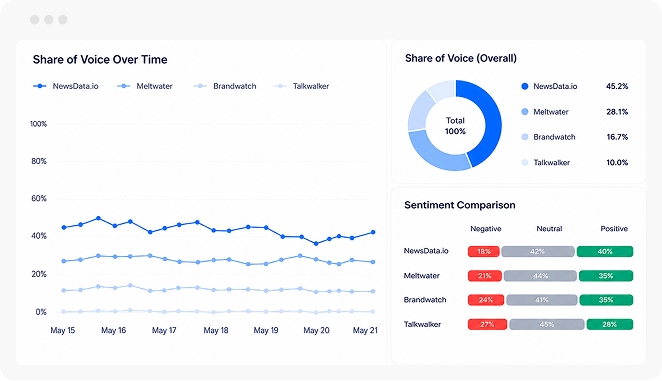Click the Neutral column header
The width and height of the screenshot is (662, 381).
(x=549, y=229)
